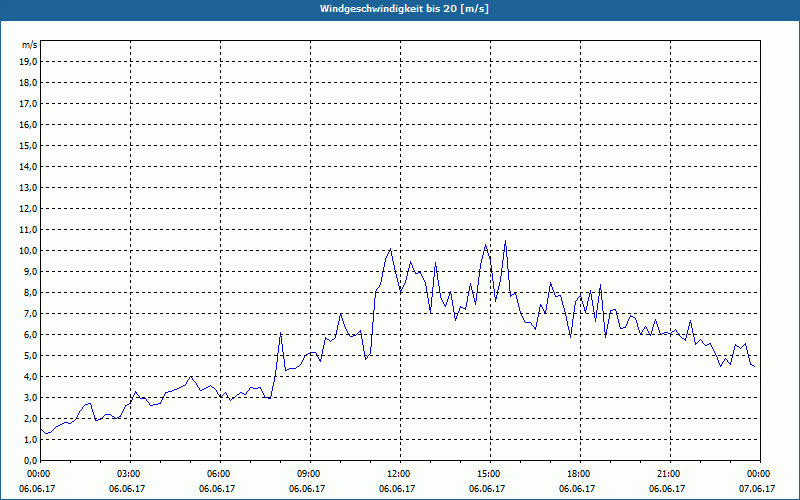The image size is (800, 500).
Task: Click the 21:00 time axis label
Action: (670, 474)
